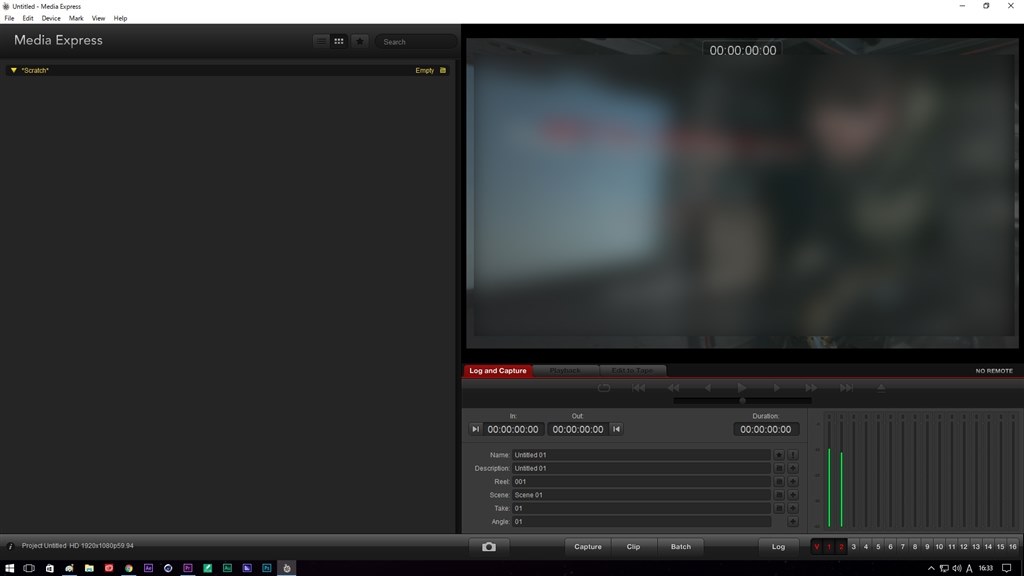The height and width of the screenshot is (576, 1024).
Task: Open the Help menu
Action: pyautogui.click(x=120, y=18)
